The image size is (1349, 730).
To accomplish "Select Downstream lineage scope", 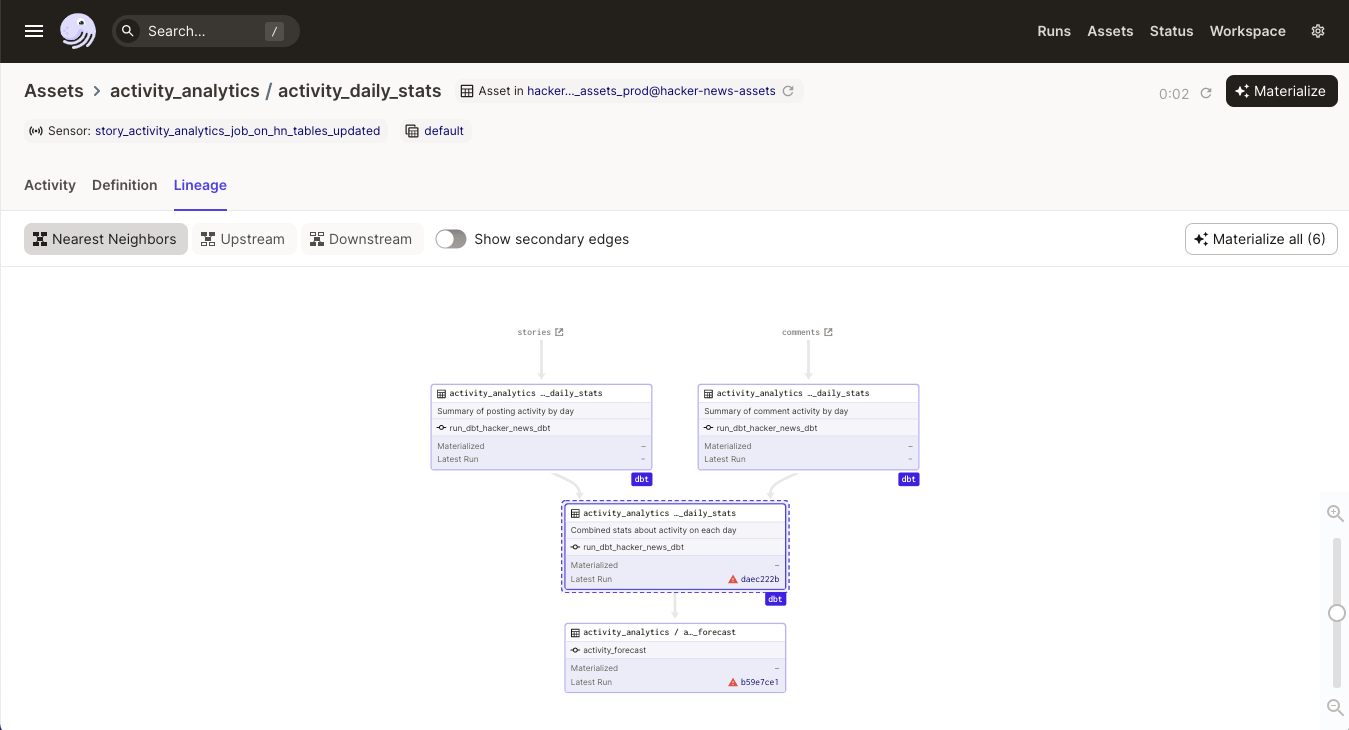I will point(361,239).
